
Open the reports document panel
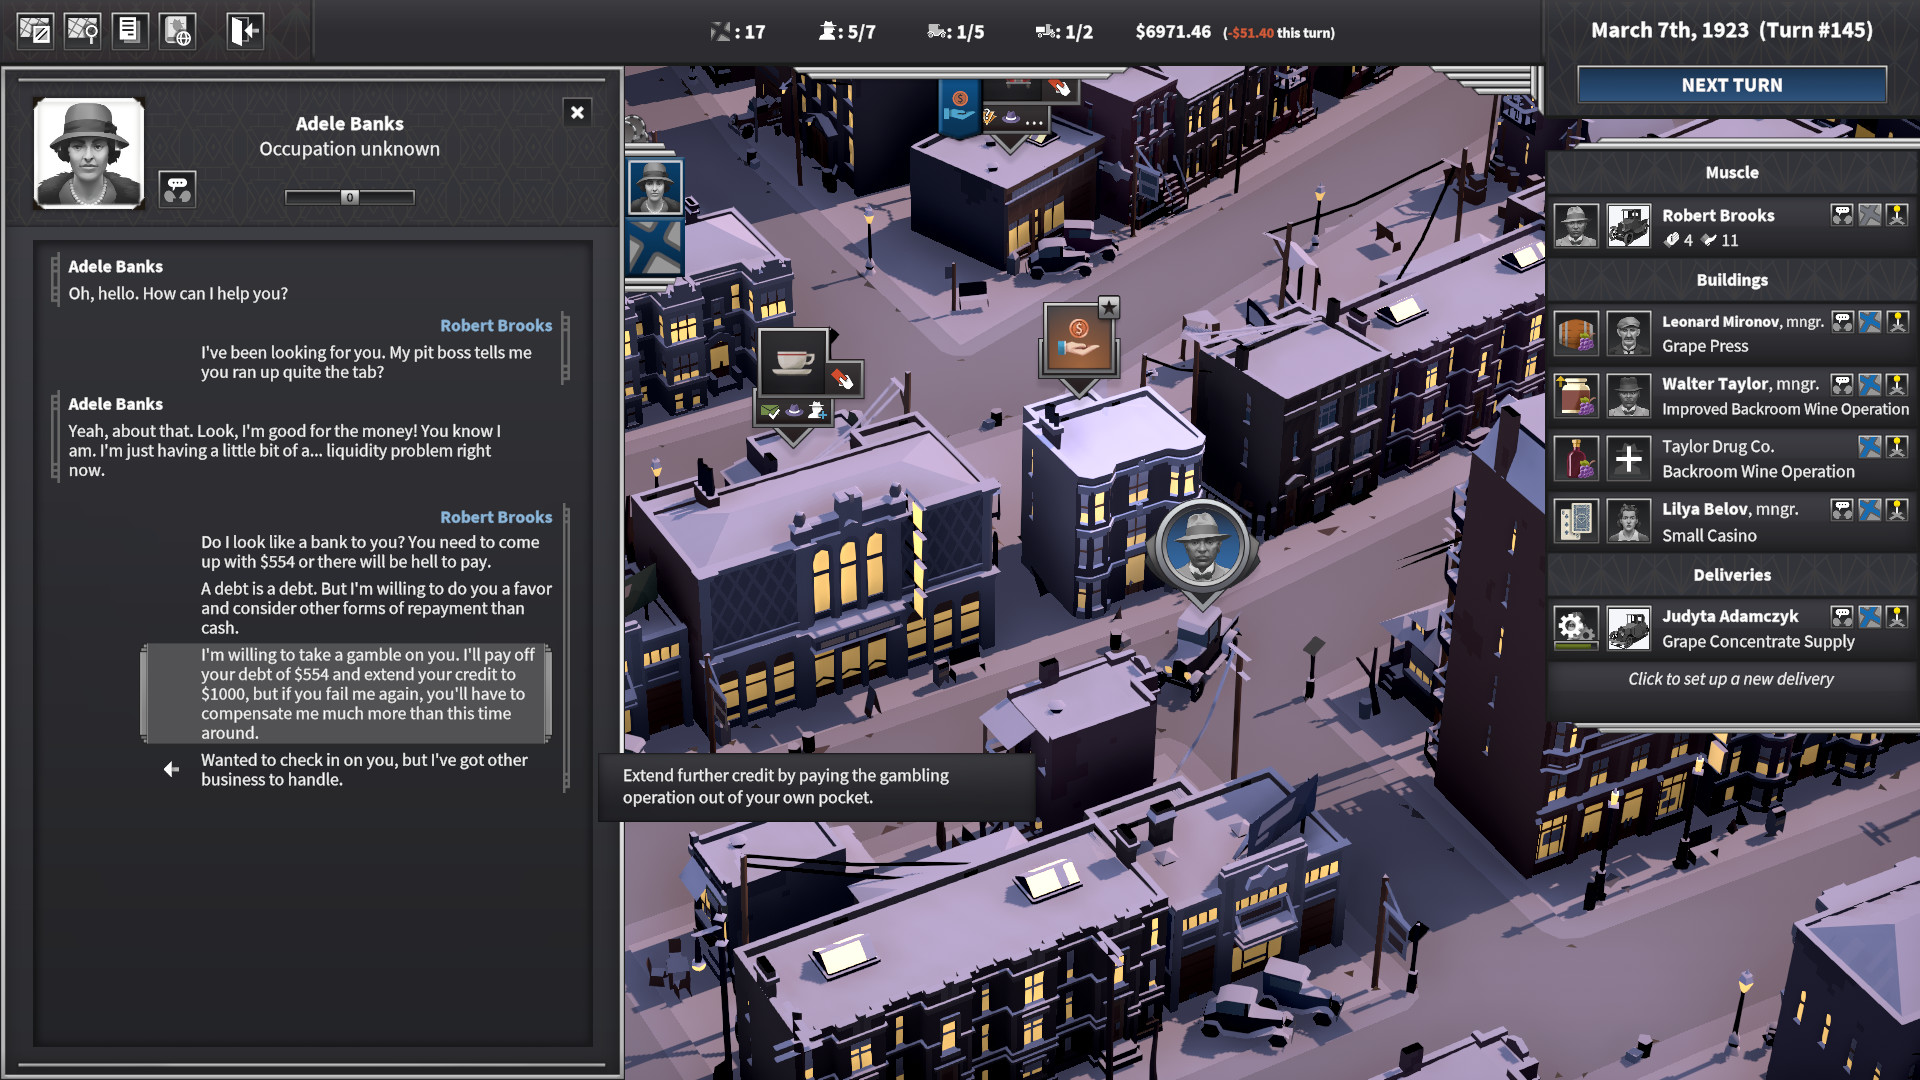tap(131, 30)
